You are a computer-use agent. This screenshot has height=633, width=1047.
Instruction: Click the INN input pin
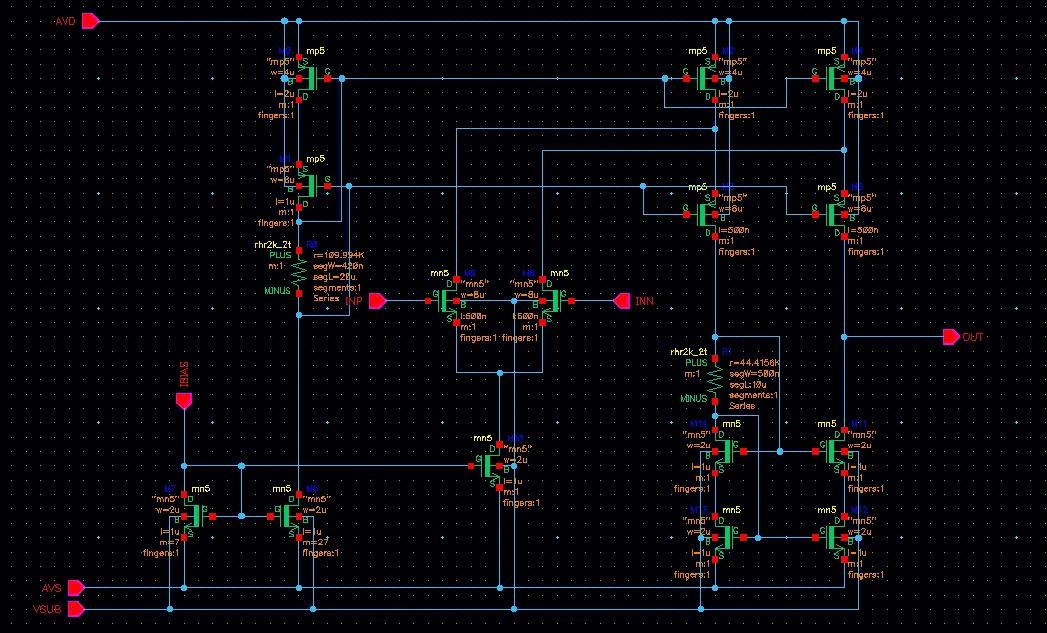pyautogui.click(x=621, y=300)
